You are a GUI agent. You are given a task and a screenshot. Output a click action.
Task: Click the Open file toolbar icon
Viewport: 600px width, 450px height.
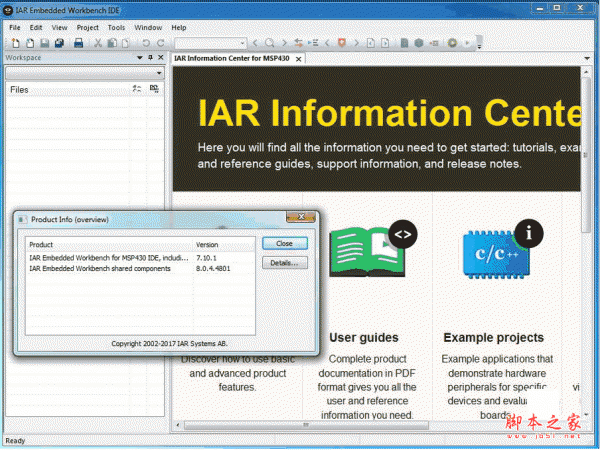click(x=30, y=43)
